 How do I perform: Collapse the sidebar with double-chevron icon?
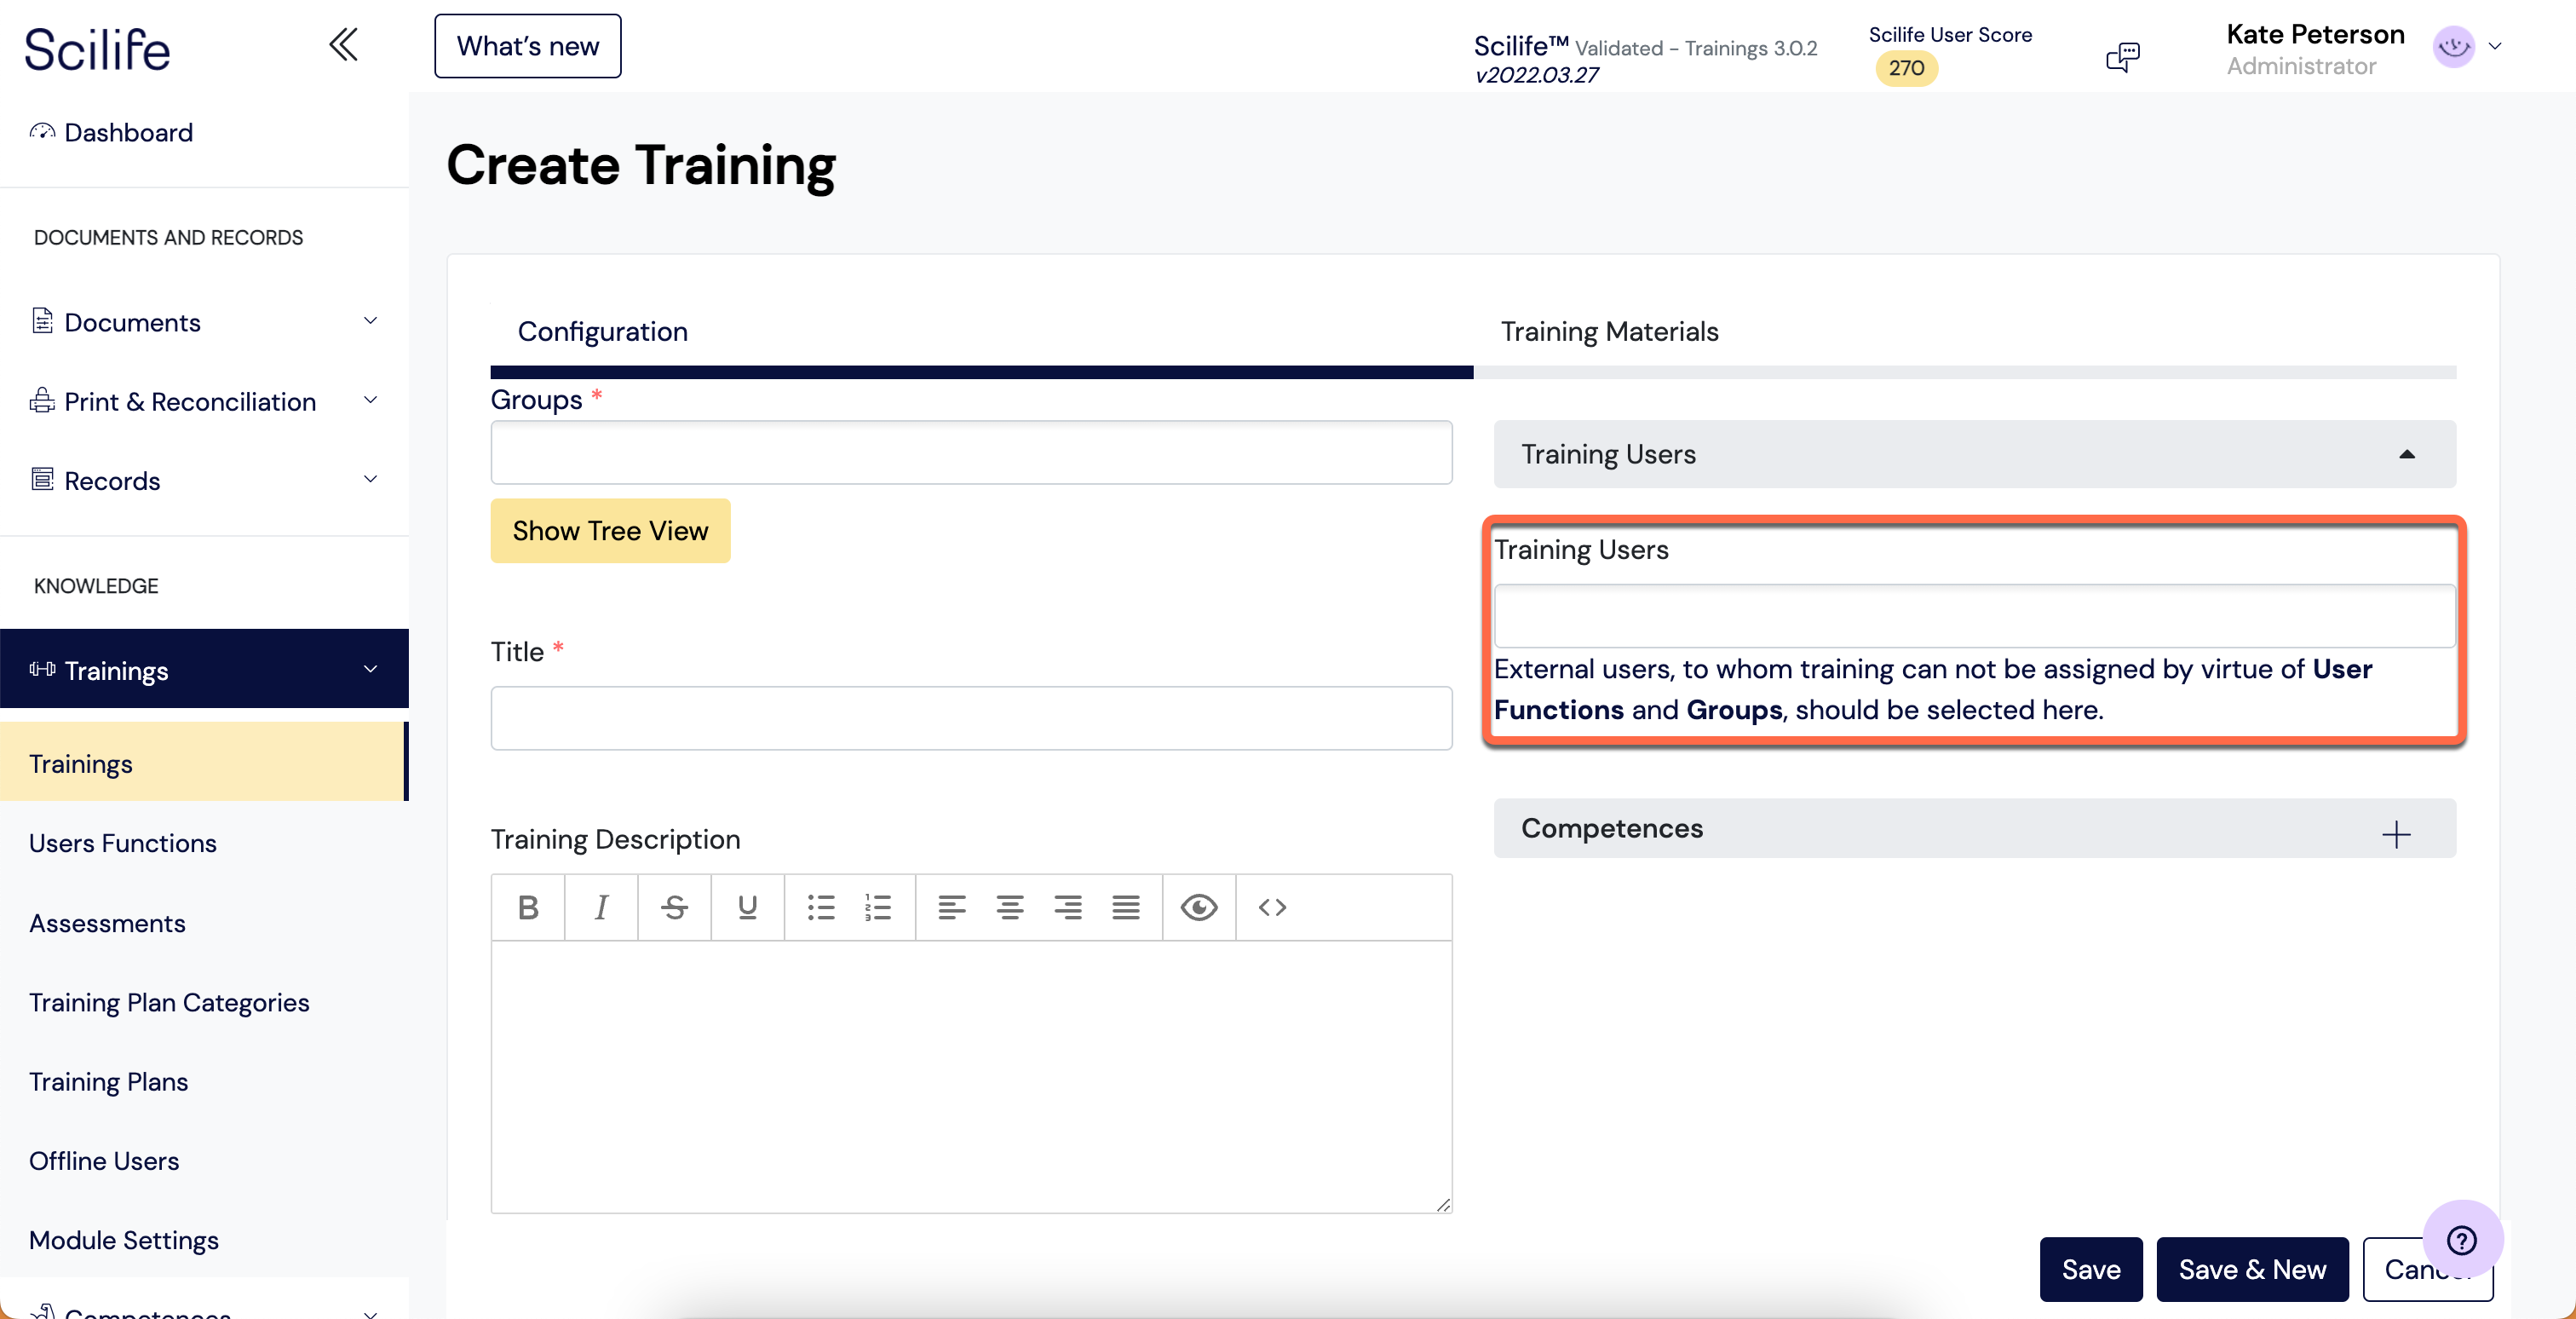[x=343, y=45]
